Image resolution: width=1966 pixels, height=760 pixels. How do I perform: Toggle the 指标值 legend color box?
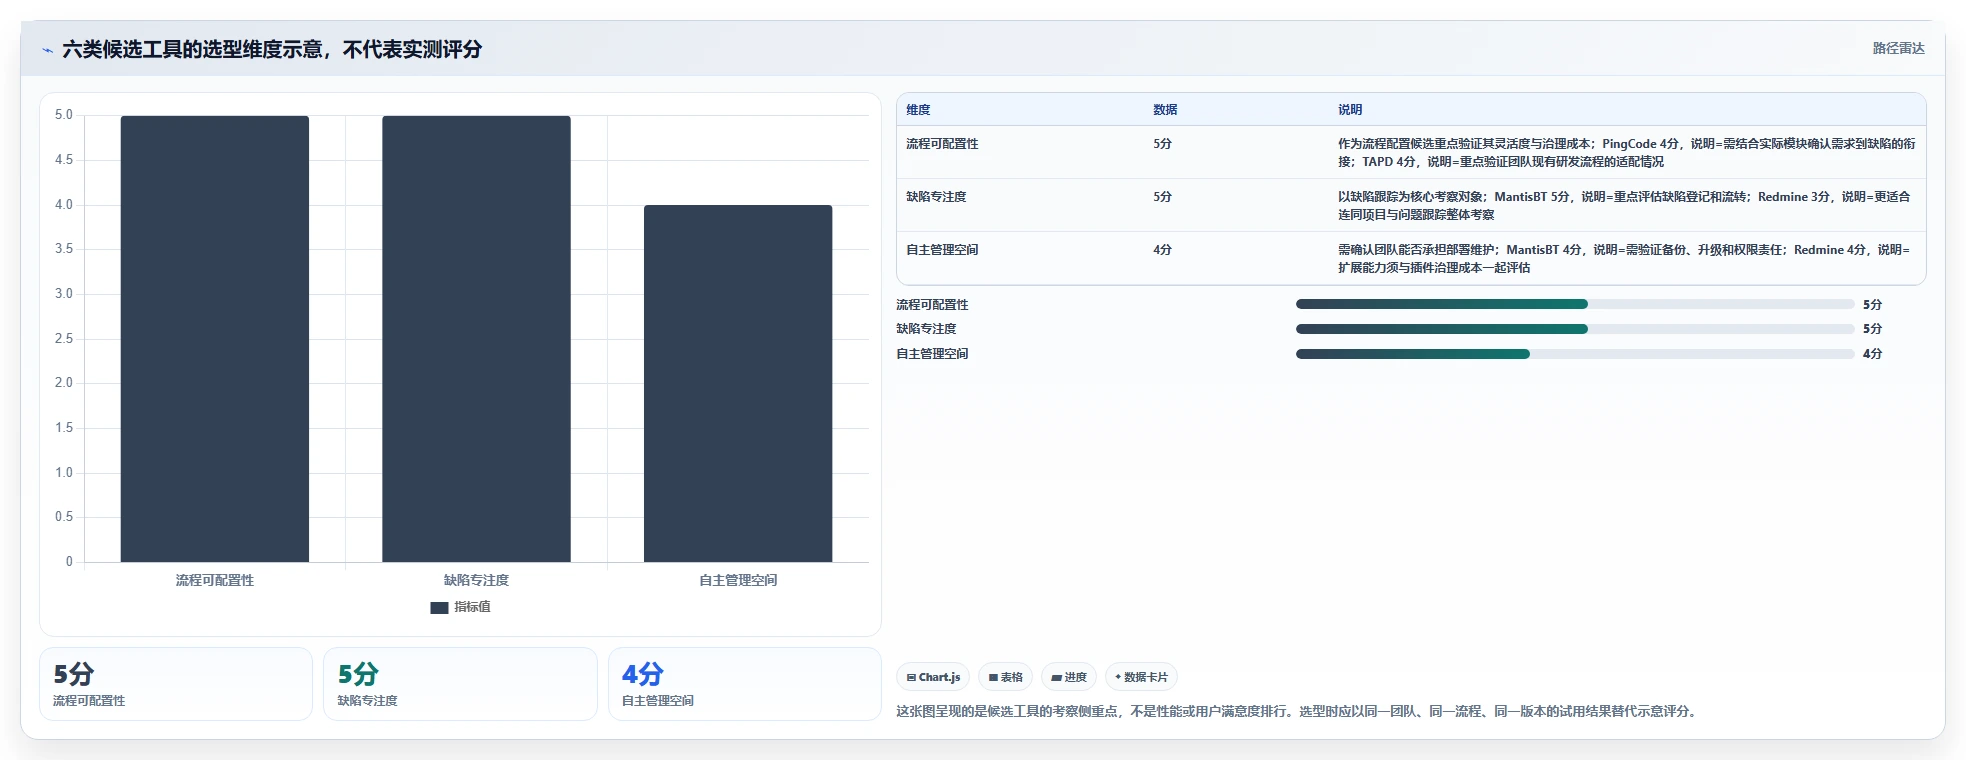coord(439,607)
